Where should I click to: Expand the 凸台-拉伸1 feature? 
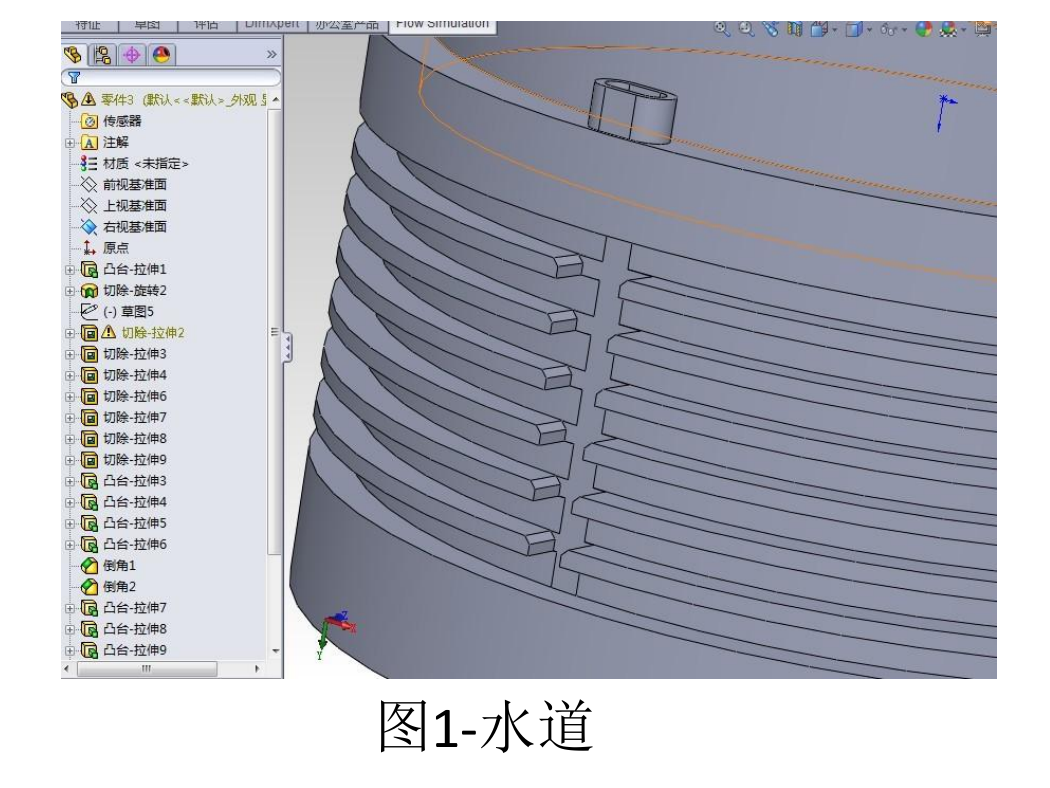tap(70, 270)
